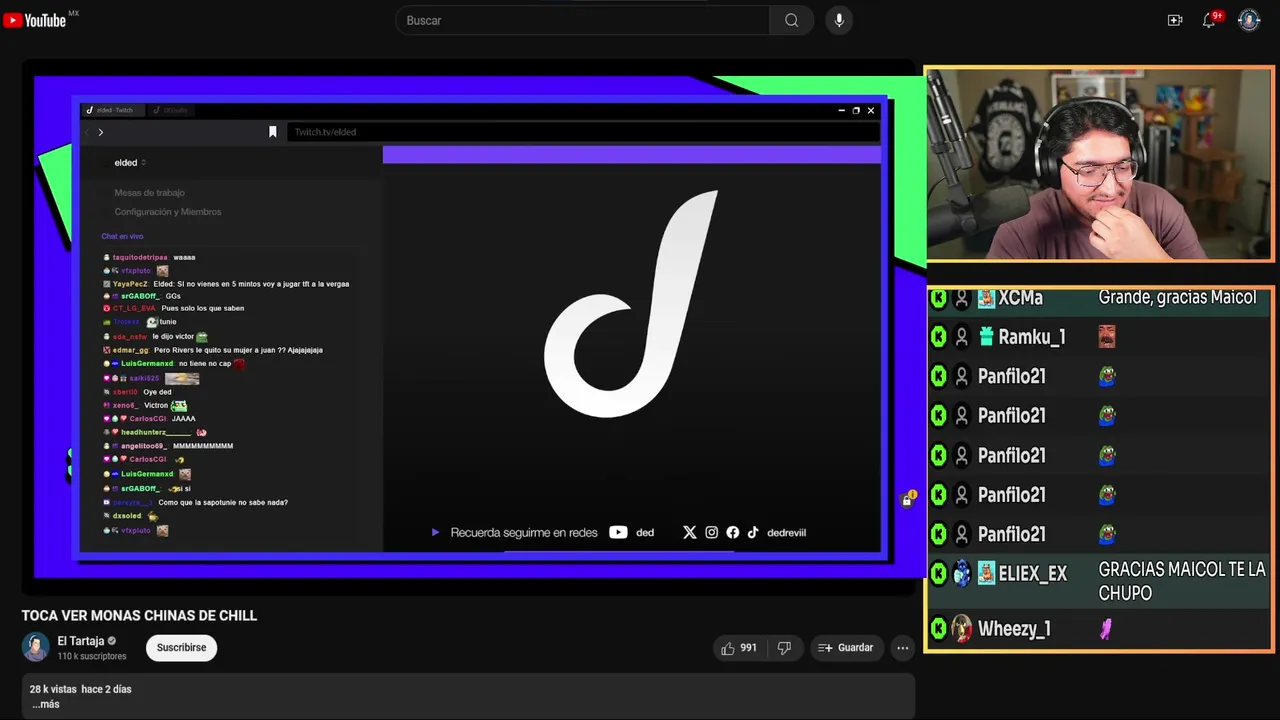Open Mesas de trabajo menu item
The height and width of the screenshot is (720, 1280).
click(149, 192)
